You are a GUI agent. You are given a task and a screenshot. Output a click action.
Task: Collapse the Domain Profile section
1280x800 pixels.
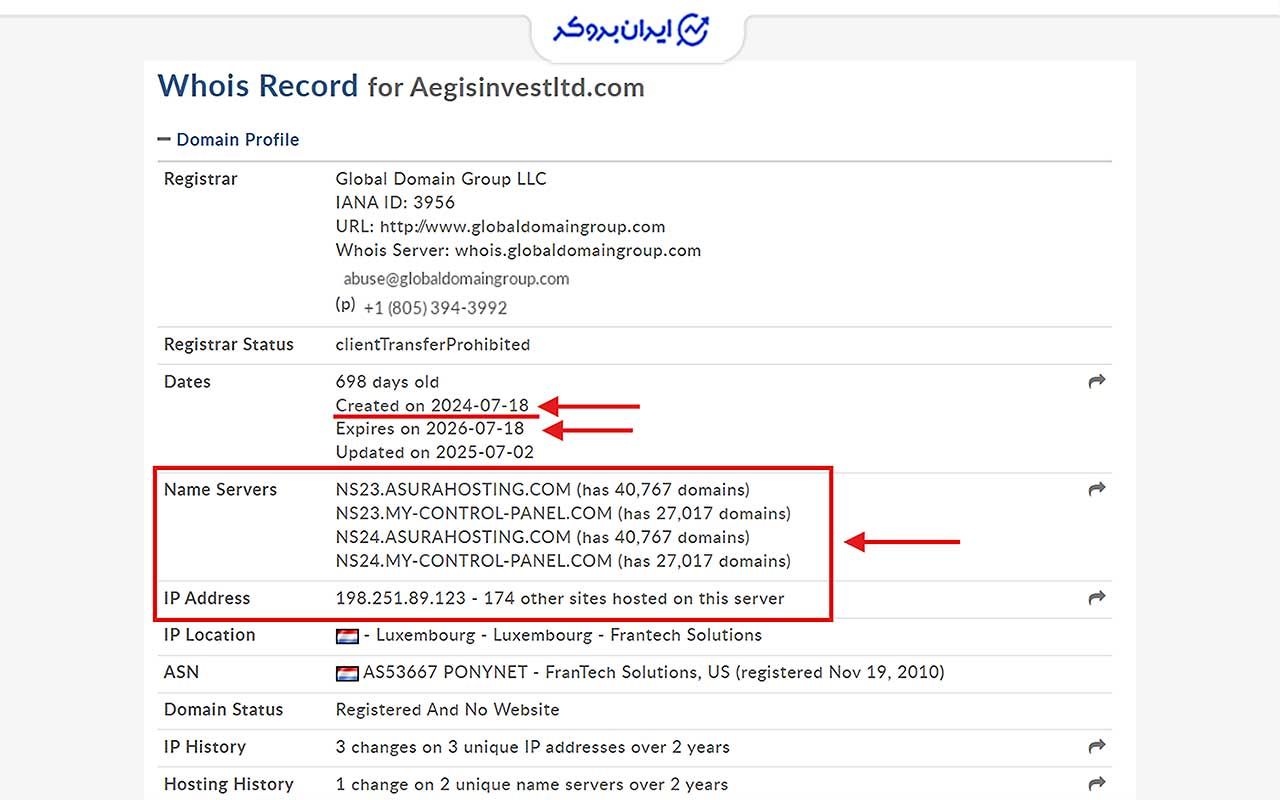pos(228,140)
